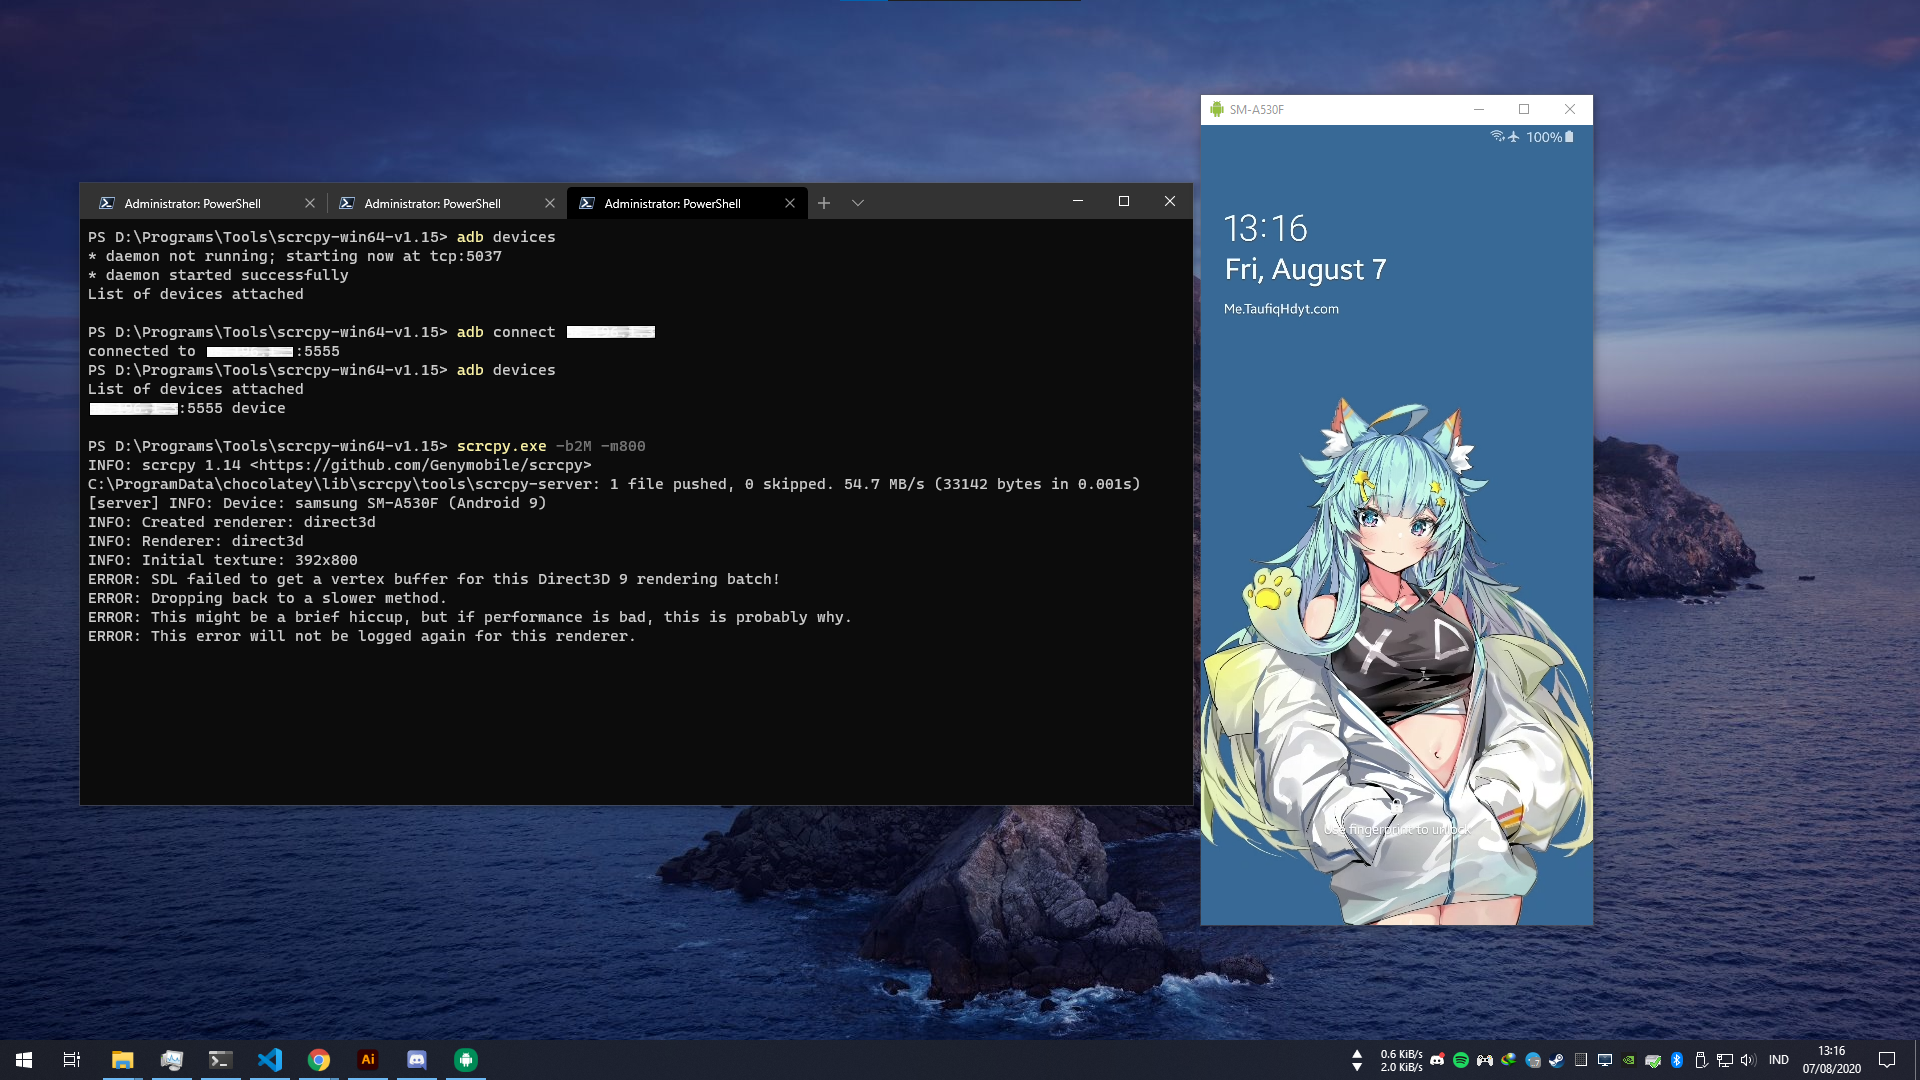1920x1080 pixels.
Task: Switch to the first PowerShell tab
Action: coord(193,203)
